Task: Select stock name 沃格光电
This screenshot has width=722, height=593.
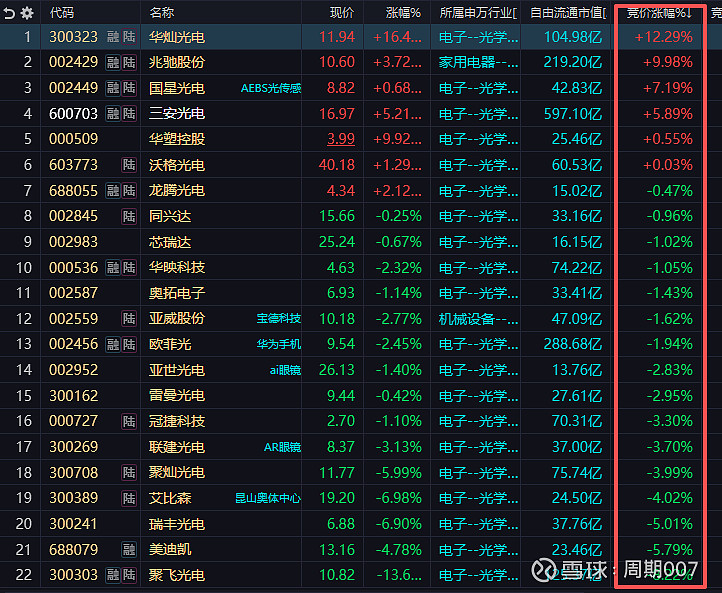Action: click(x=177, y=165)
